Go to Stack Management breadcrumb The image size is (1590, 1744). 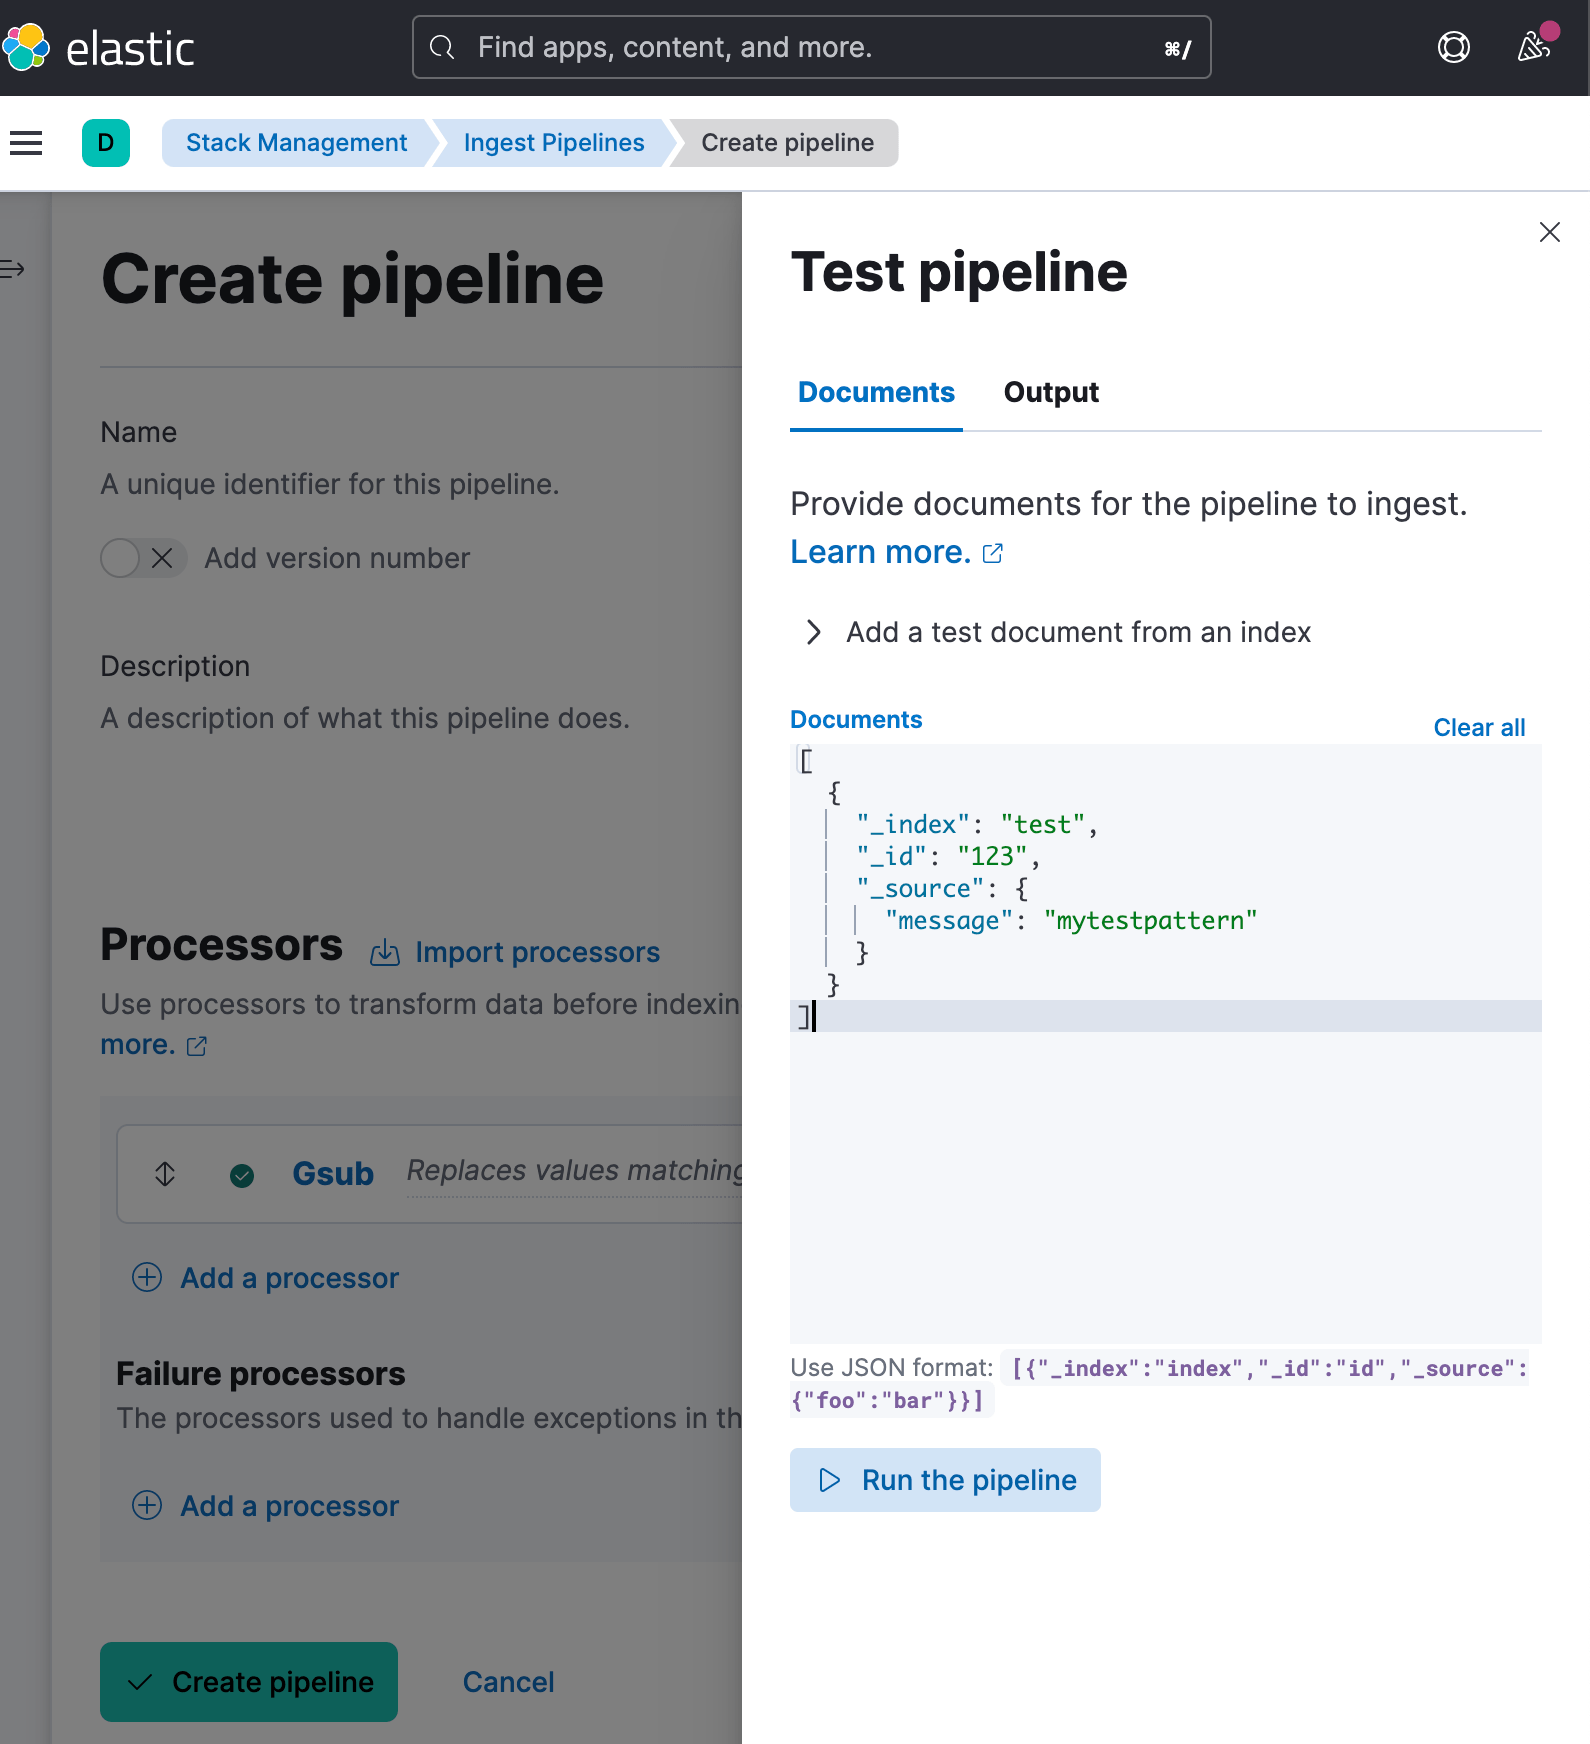(x=296, y=143)
